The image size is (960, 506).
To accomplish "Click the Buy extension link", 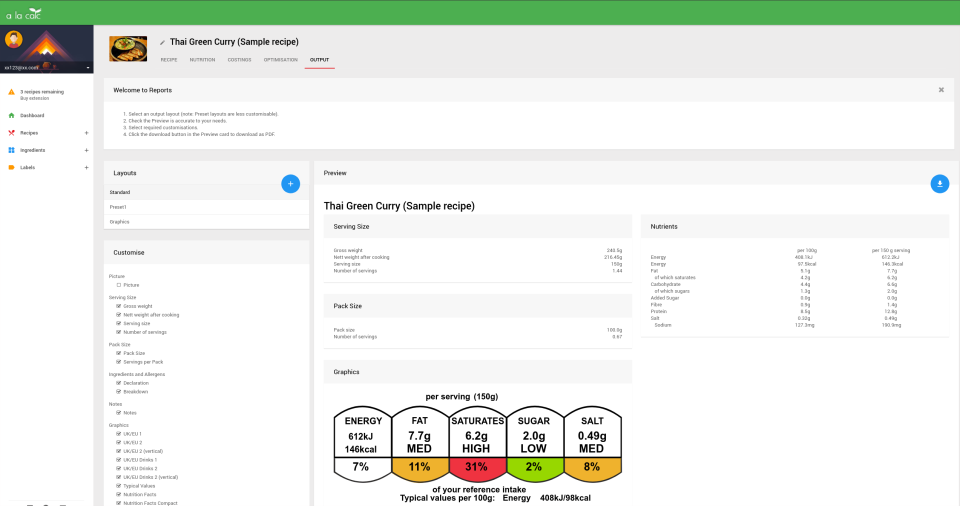I will pyautogui.click(x=34, y=99).
